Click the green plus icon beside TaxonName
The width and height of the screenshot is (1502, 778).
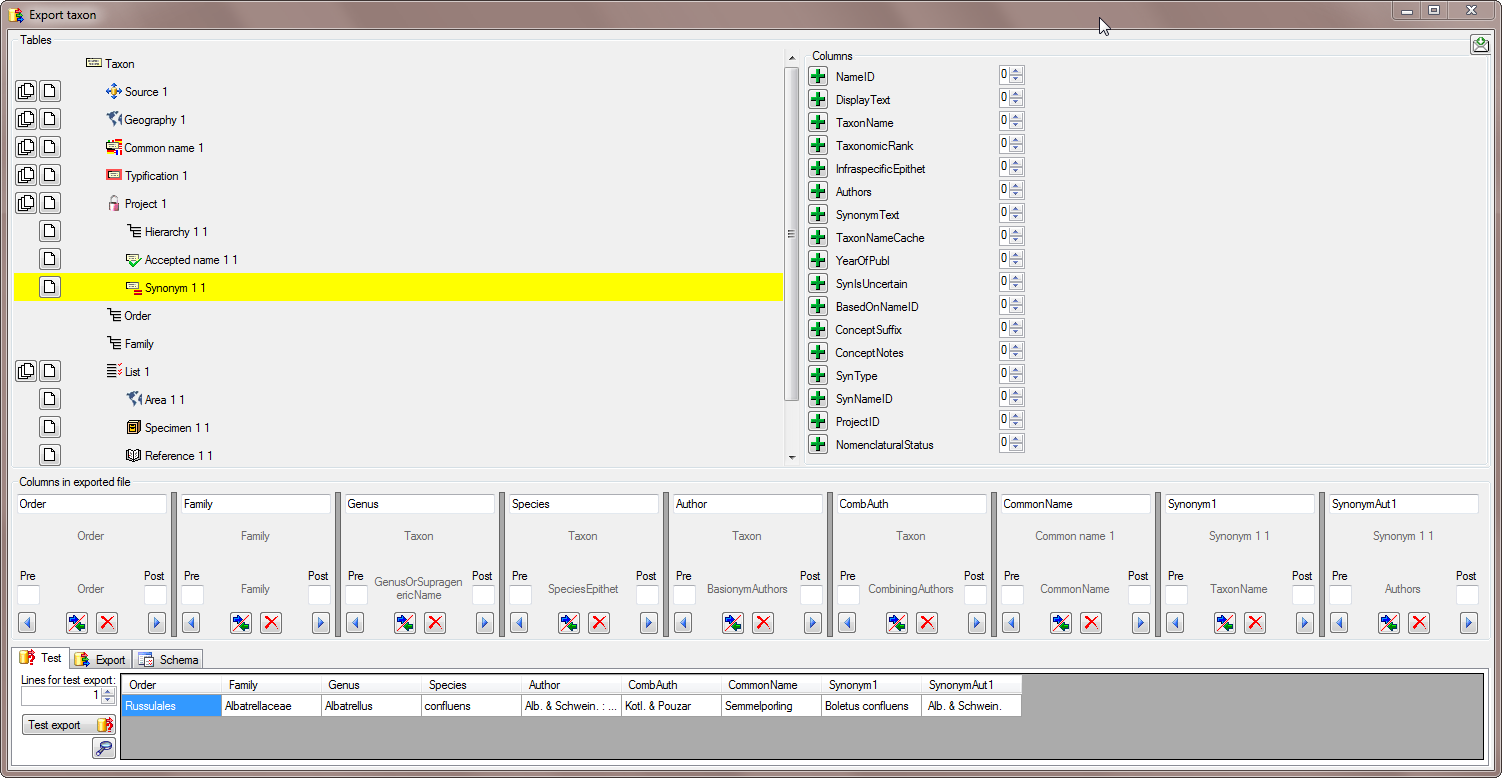(x=818, y=123)
